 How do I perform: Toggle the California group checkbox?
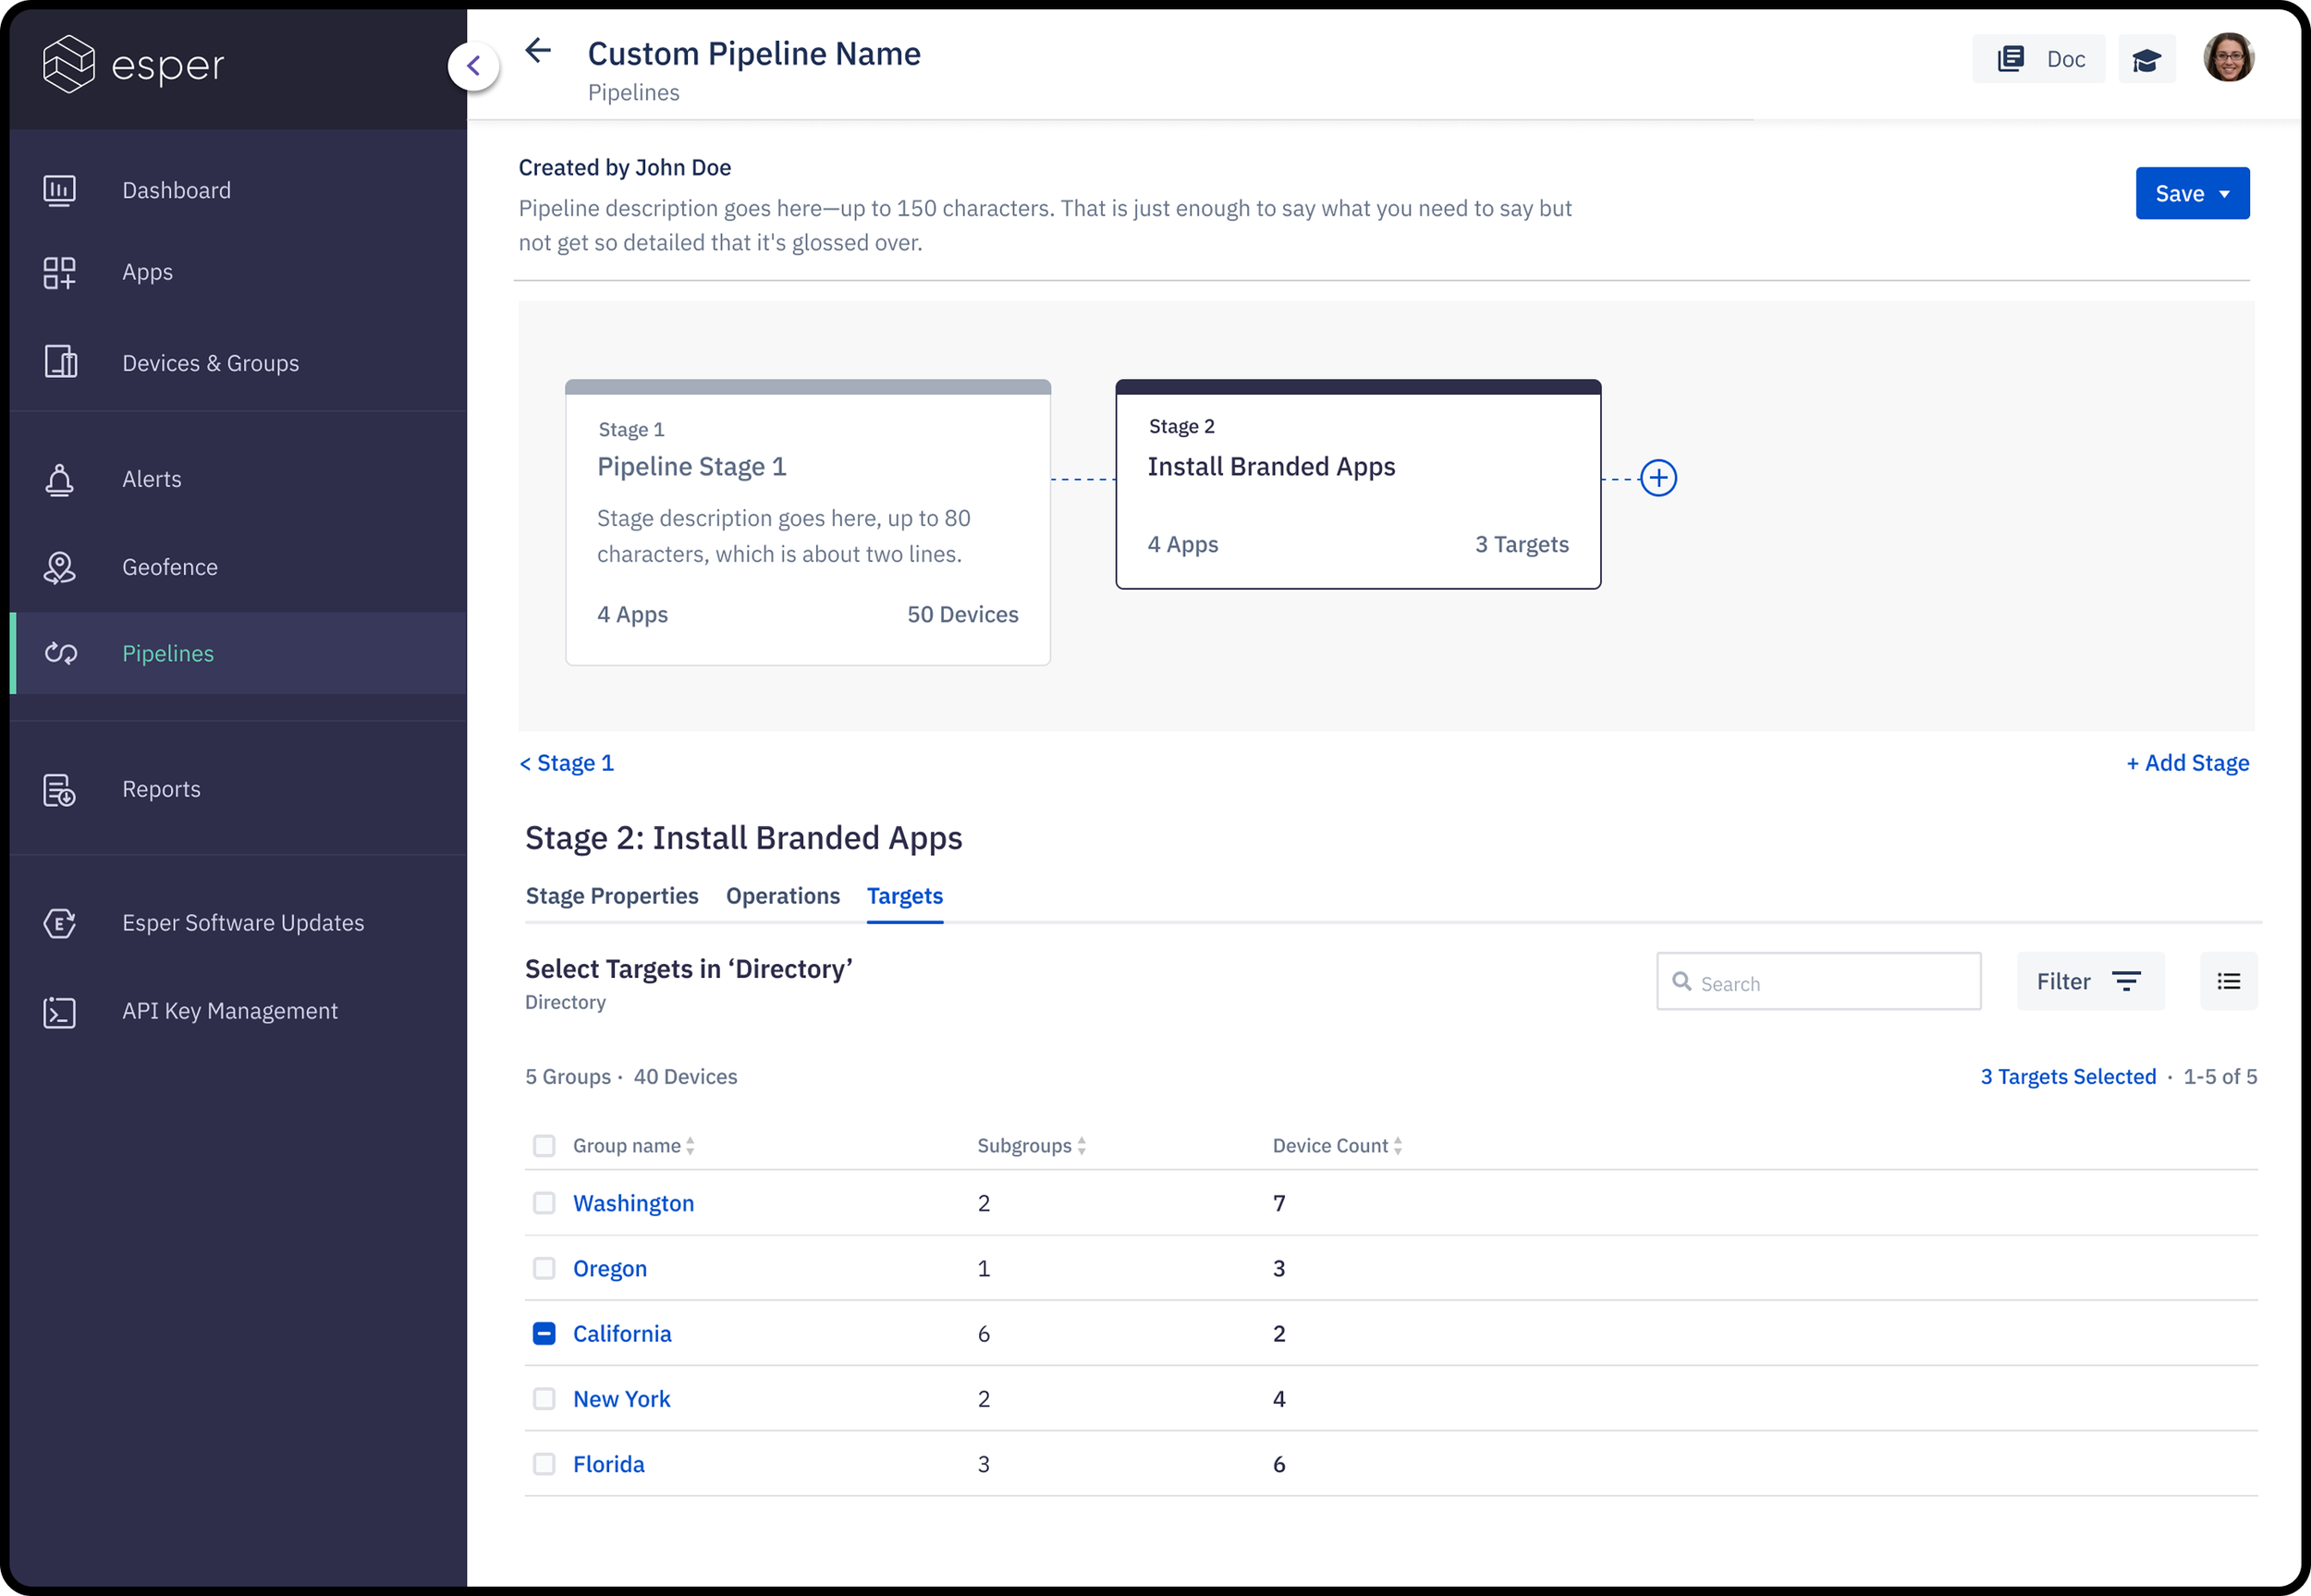(x=544, y=1334)
